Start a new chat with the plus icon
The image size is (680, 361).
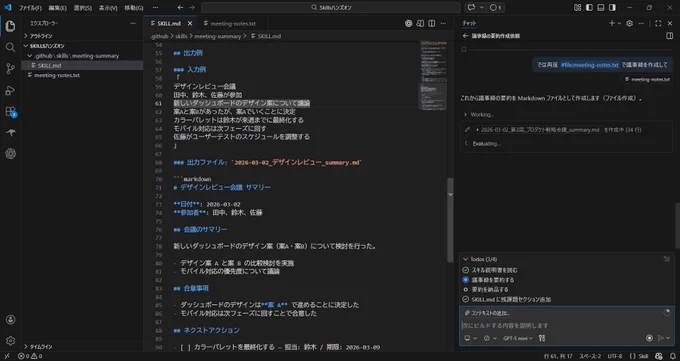point(612,23)
